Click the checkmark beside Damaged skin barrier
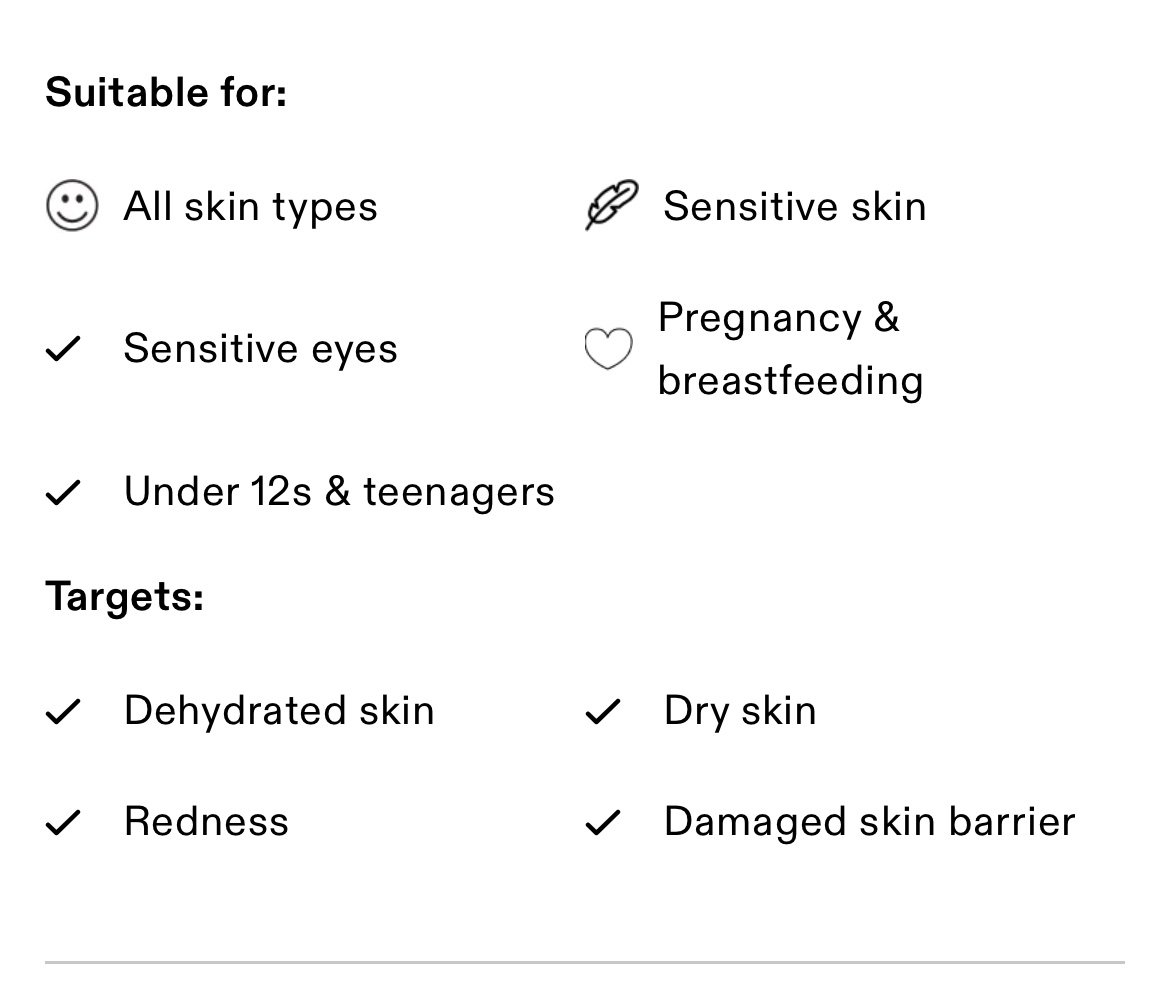This screenshot has width=1170, height=987. [x=603, y=823]
